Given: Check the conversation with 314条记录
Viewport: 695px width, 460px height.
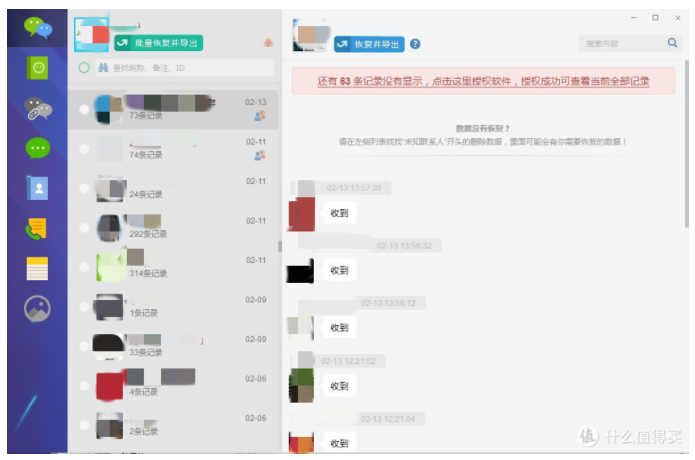Looking at the screenshot, I should coord(84,267).
